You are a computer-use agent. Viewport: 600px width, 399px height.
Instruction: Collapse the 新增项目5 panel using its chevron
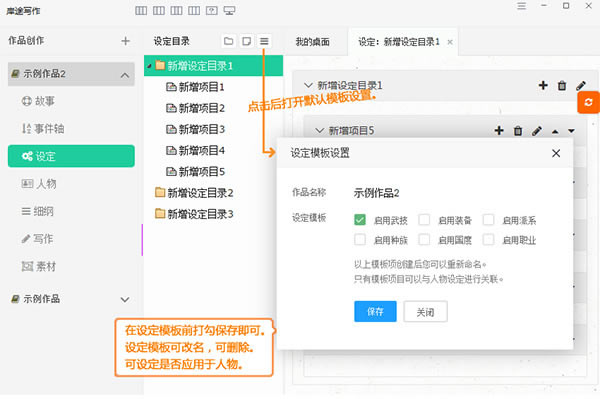(x=320, y=131)
